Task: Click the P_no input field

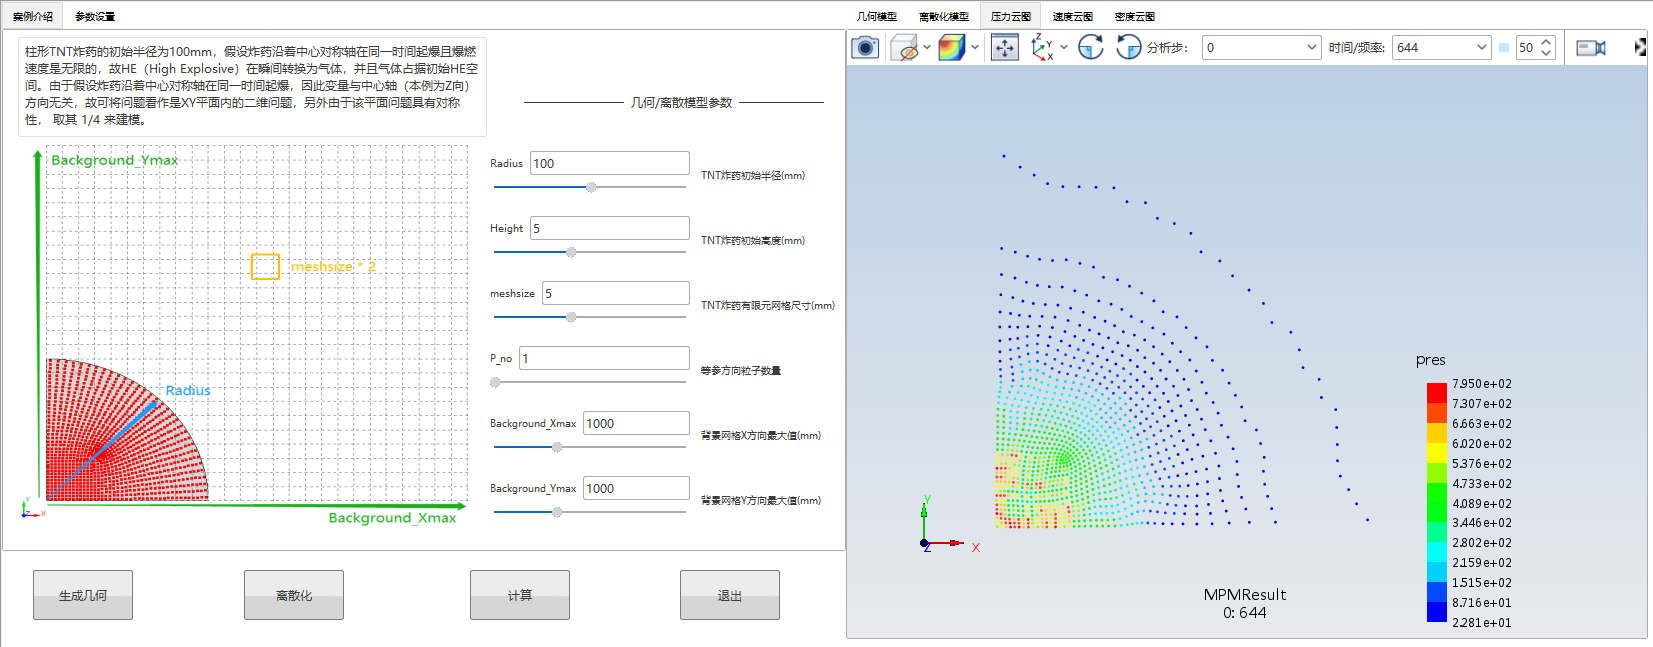Action: point(605,358)
